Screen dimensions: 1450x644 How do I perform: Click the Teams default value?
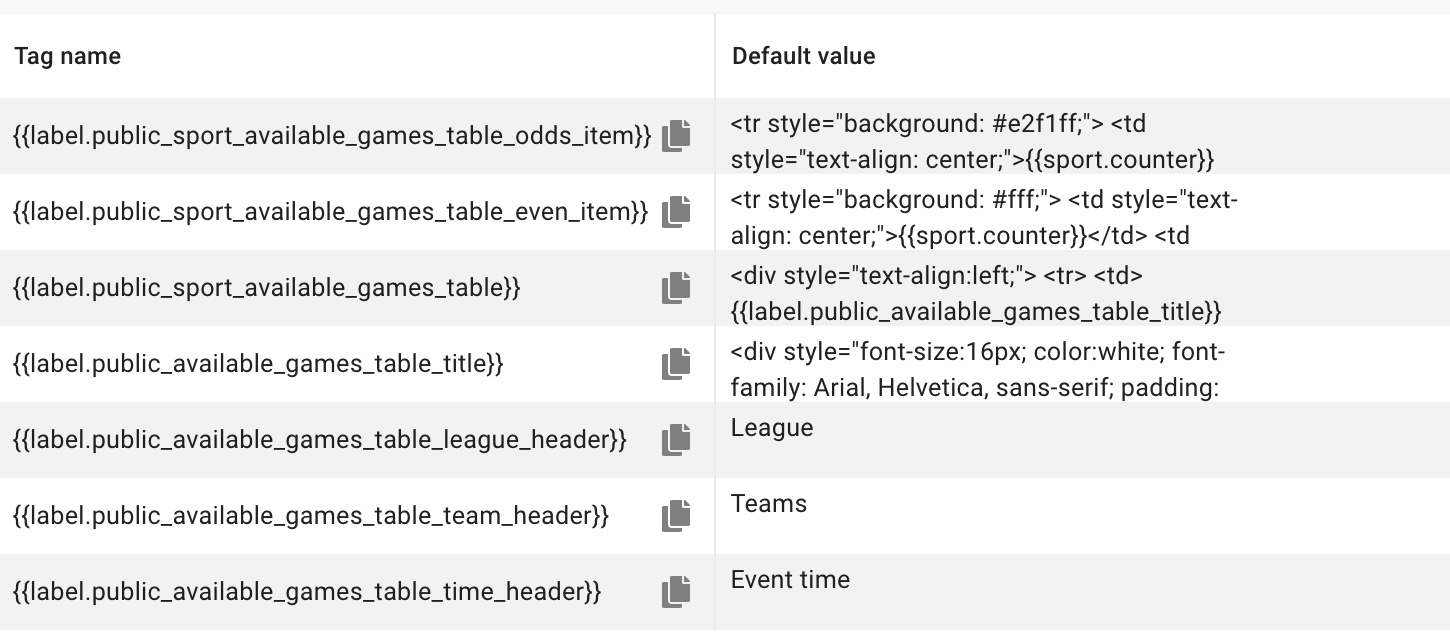click(769, 504)
